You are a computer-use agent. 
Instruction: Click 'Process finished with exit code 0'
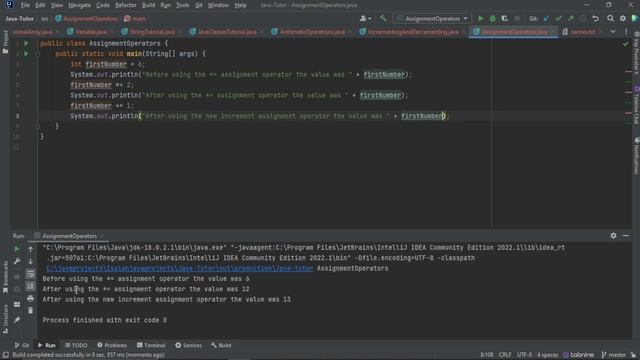pyautogui.click(x=104, y=320)
